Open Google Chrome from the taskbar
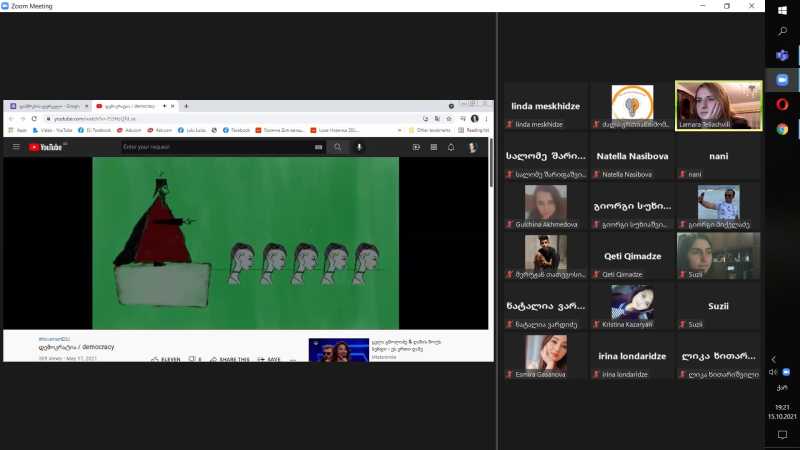This screenshot has height=450, width=800. [782, 129]
